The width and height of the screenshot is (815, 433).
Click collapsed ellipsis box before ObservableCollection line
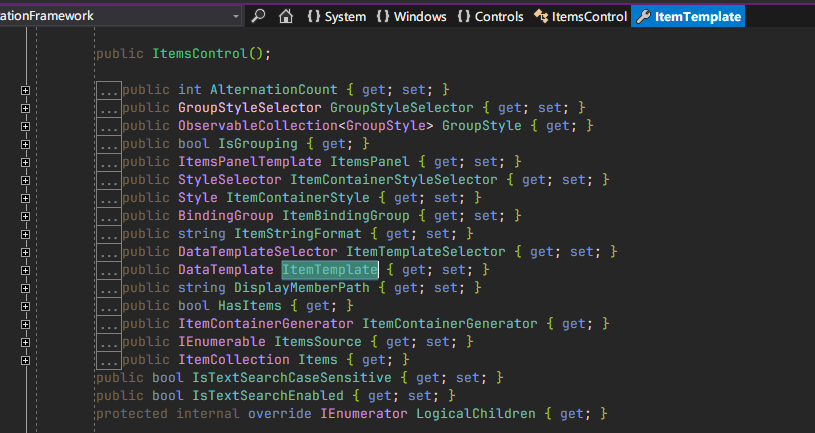(109, 126)
